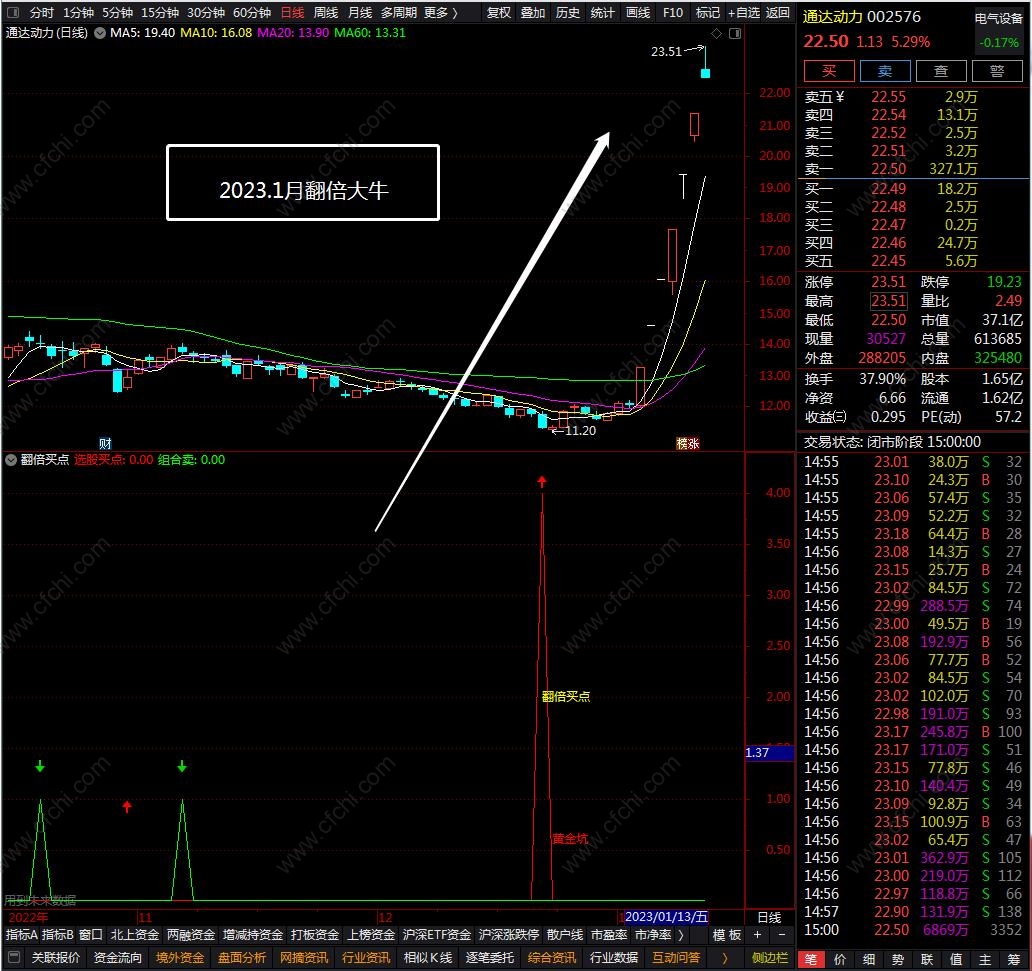
Task: Open the 相似K线 tab
Action: coord(428,957)
